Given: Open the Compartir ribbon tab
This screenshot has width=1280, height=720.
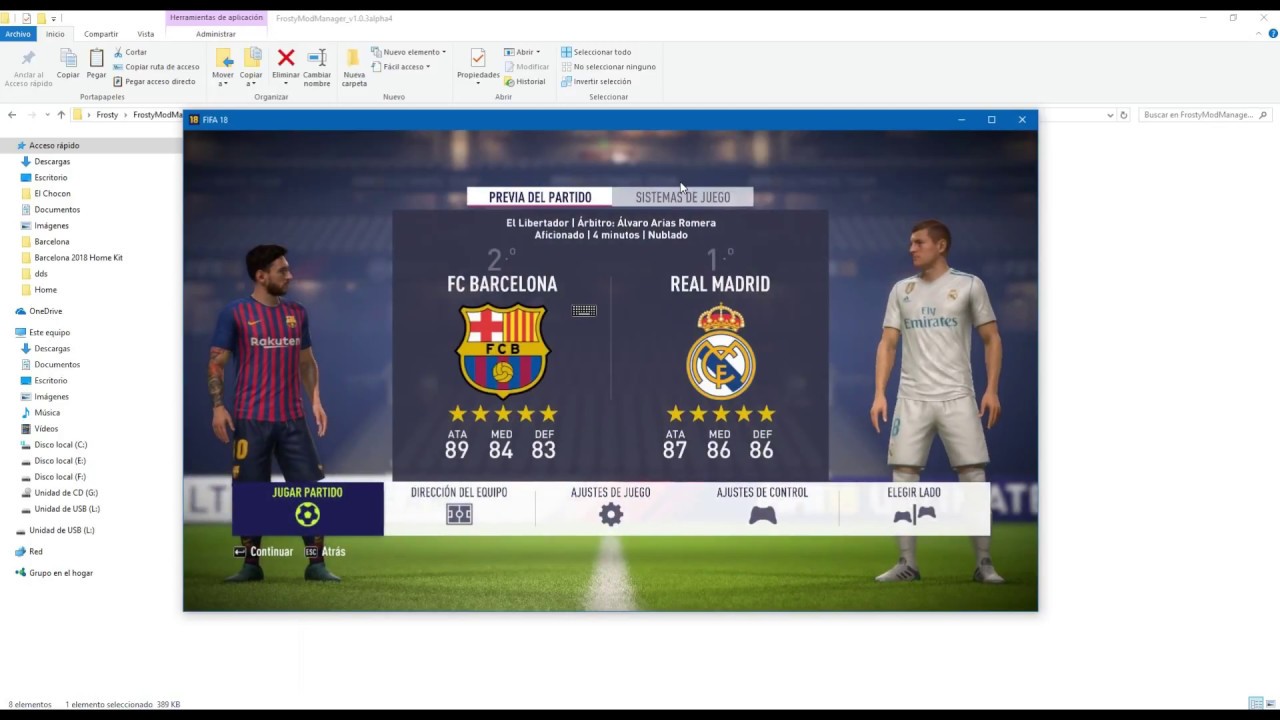Looking at the screenshot, I should (101, 34).
